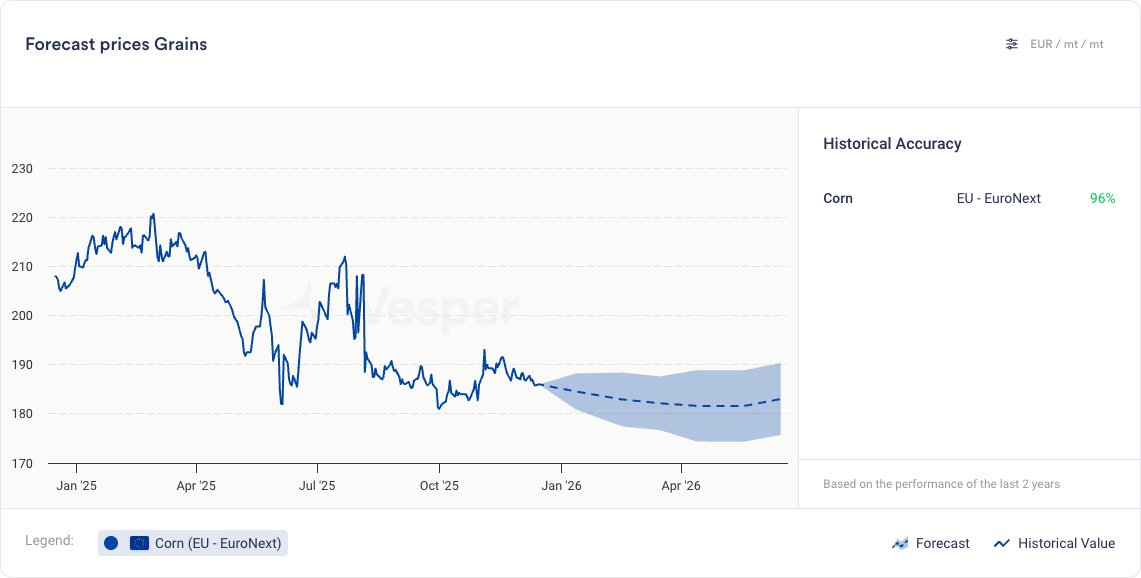Click the 230 y-axis value
The image size is (1141, 578).
pyautogui.click(x=22, y=169)
